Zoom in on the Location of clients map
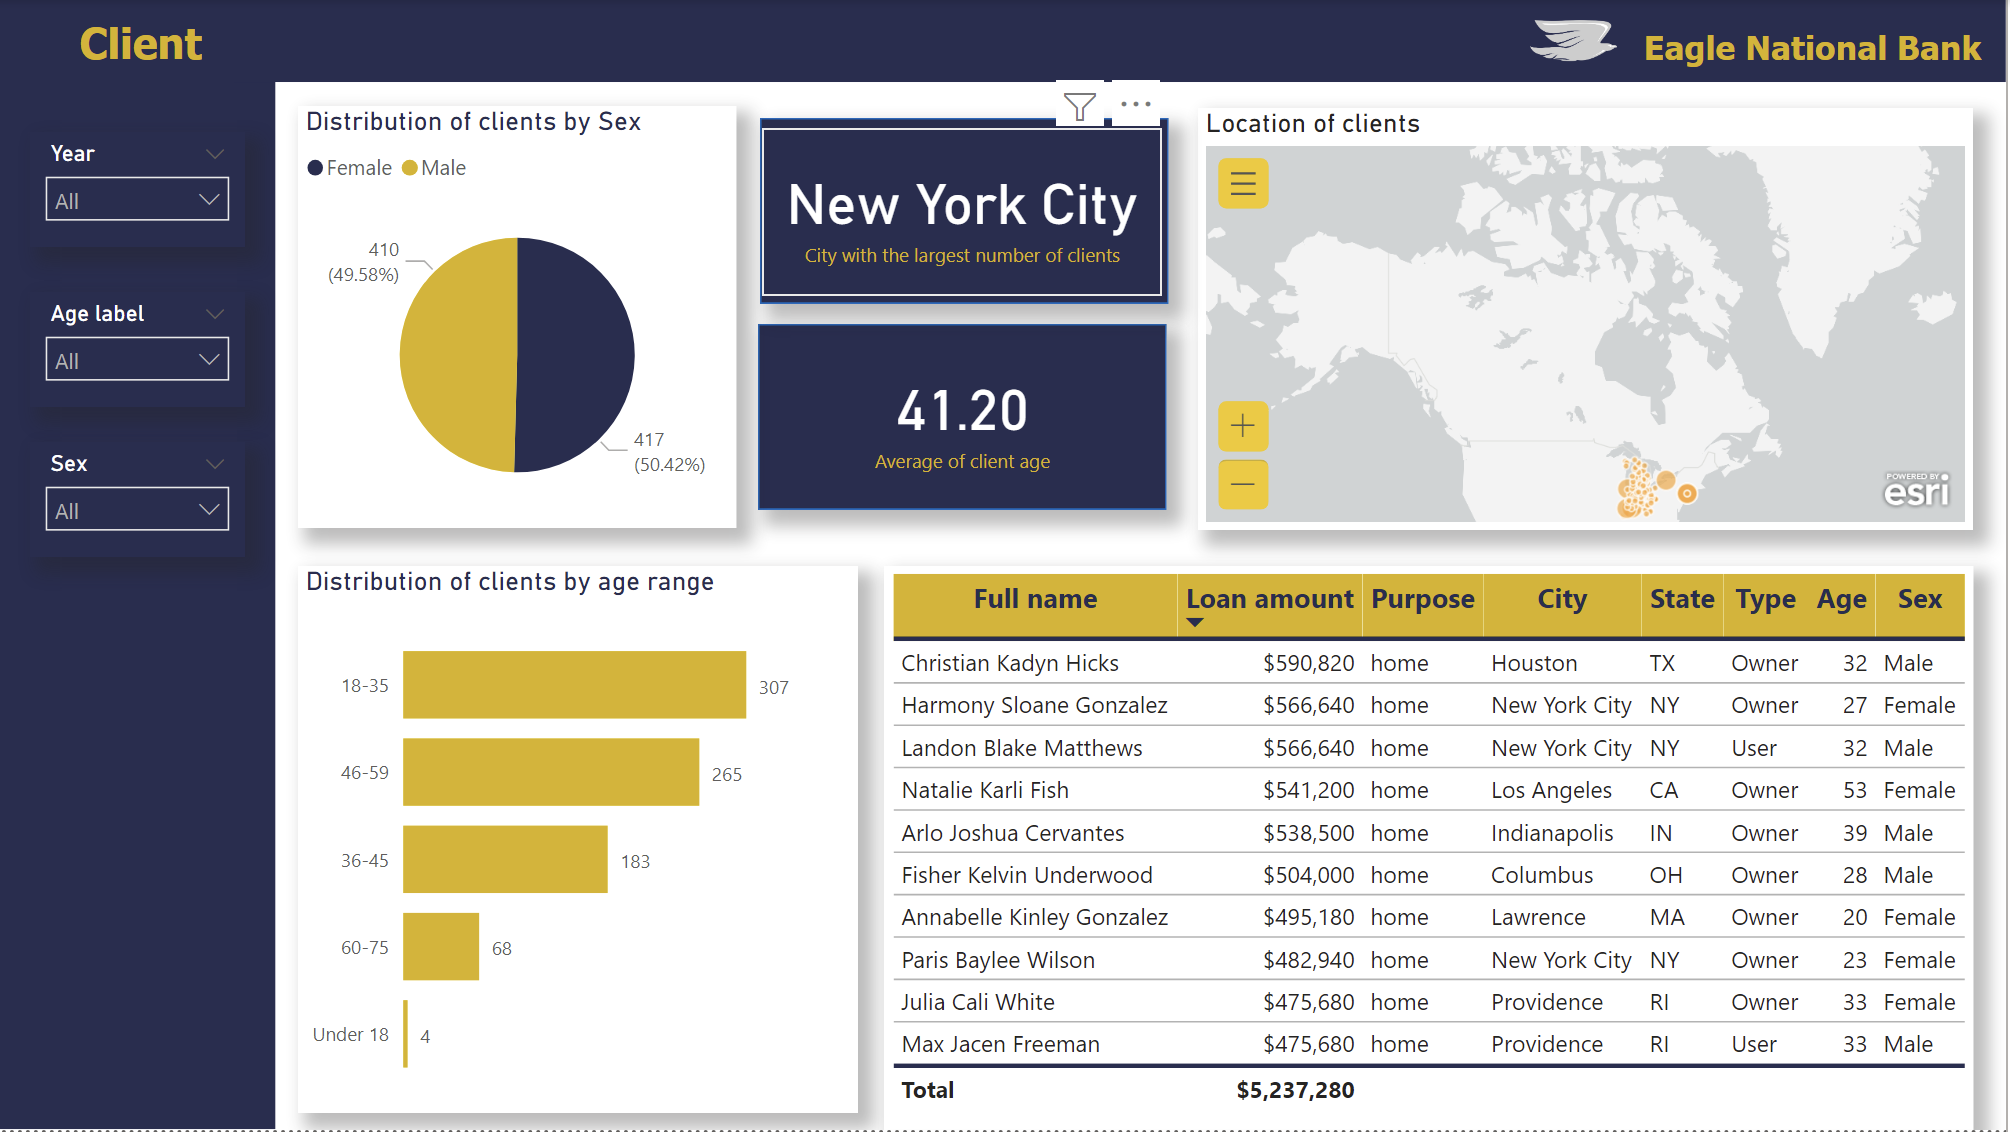Viewport: 2010px width, 1132px height. coord(1242,427)
